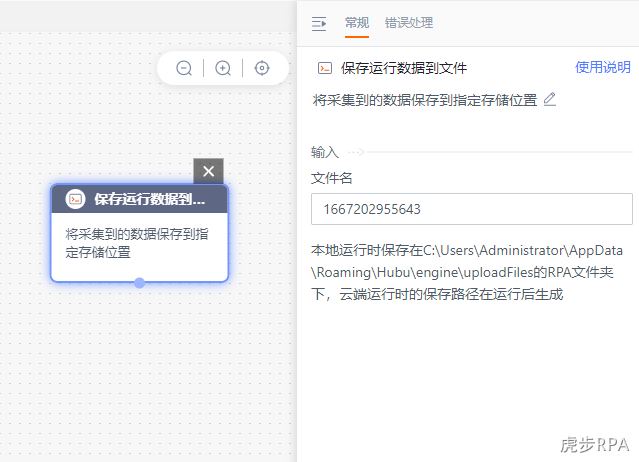Select the 保存运行数据到 node header
This screenshot has height=462, width=639.
tap(139, 199)
